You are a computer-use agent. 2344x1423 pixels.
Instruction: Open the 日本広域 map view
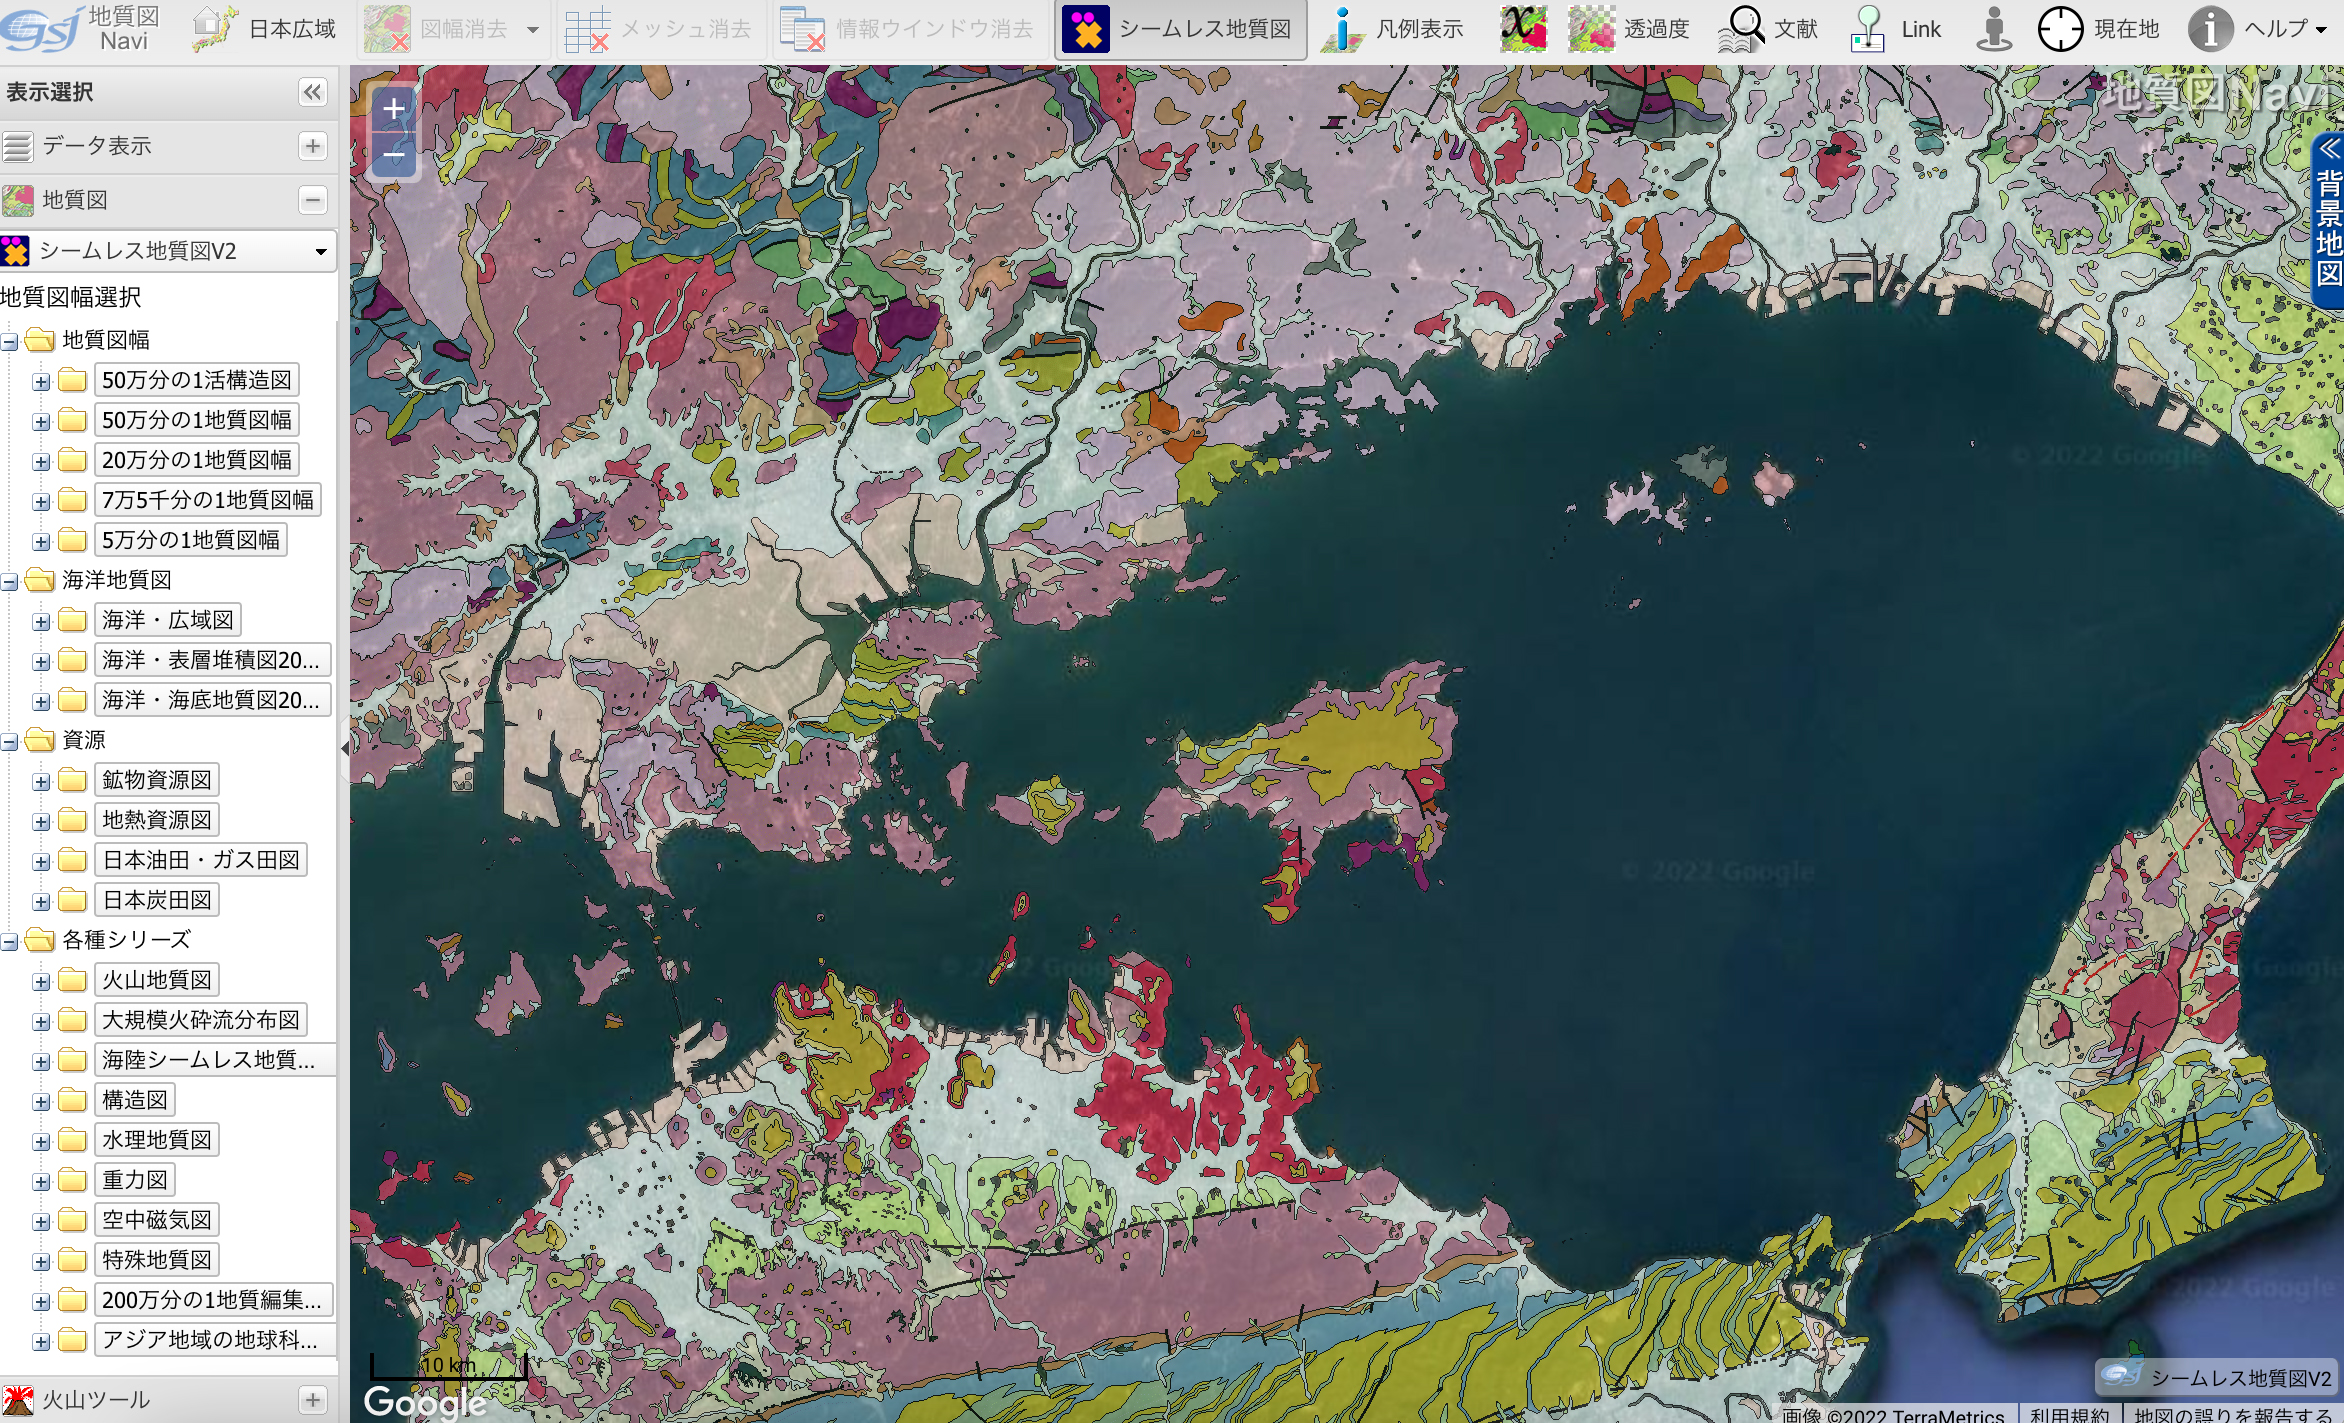pyautogui.click(x=265, y=29)
